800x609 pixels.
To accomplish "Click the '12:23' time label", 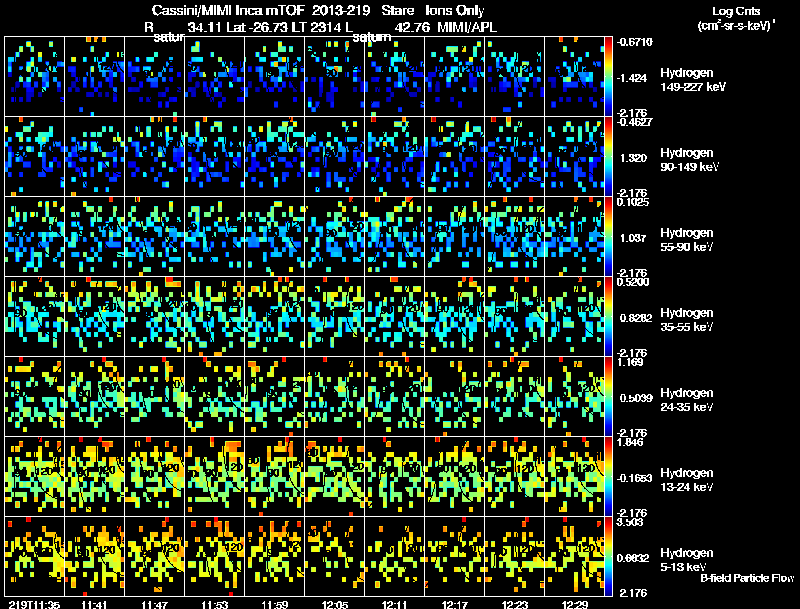I will 515,605.
